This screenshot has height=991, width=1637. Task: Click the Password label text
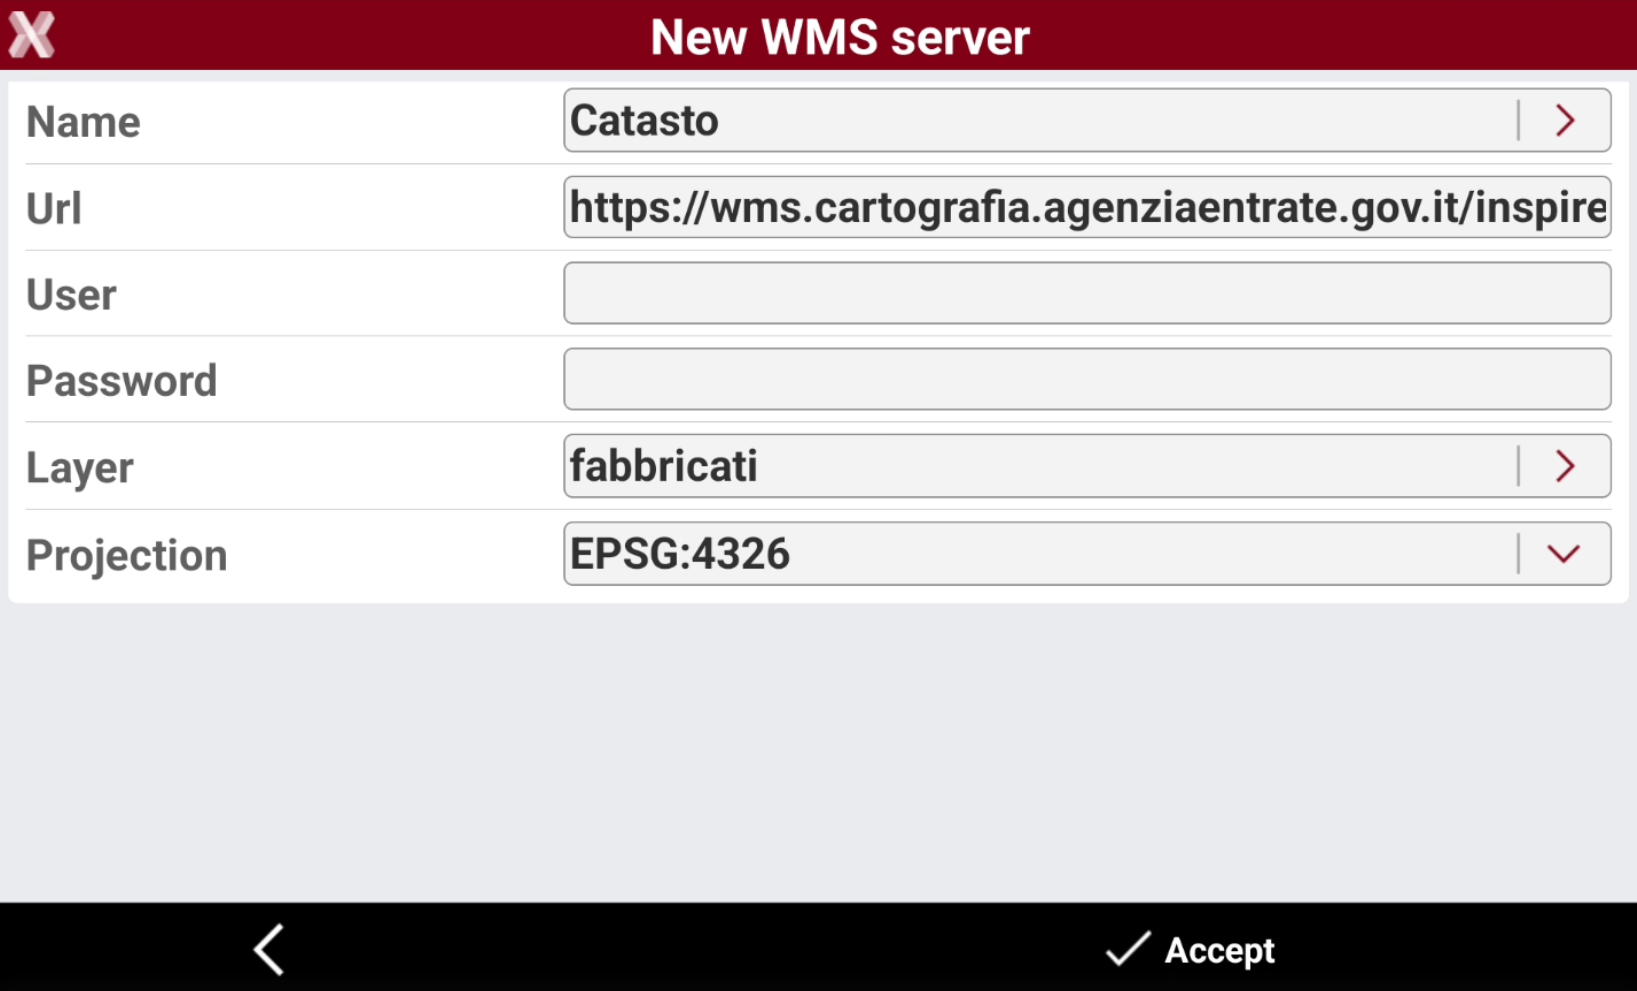pos(122,381)
